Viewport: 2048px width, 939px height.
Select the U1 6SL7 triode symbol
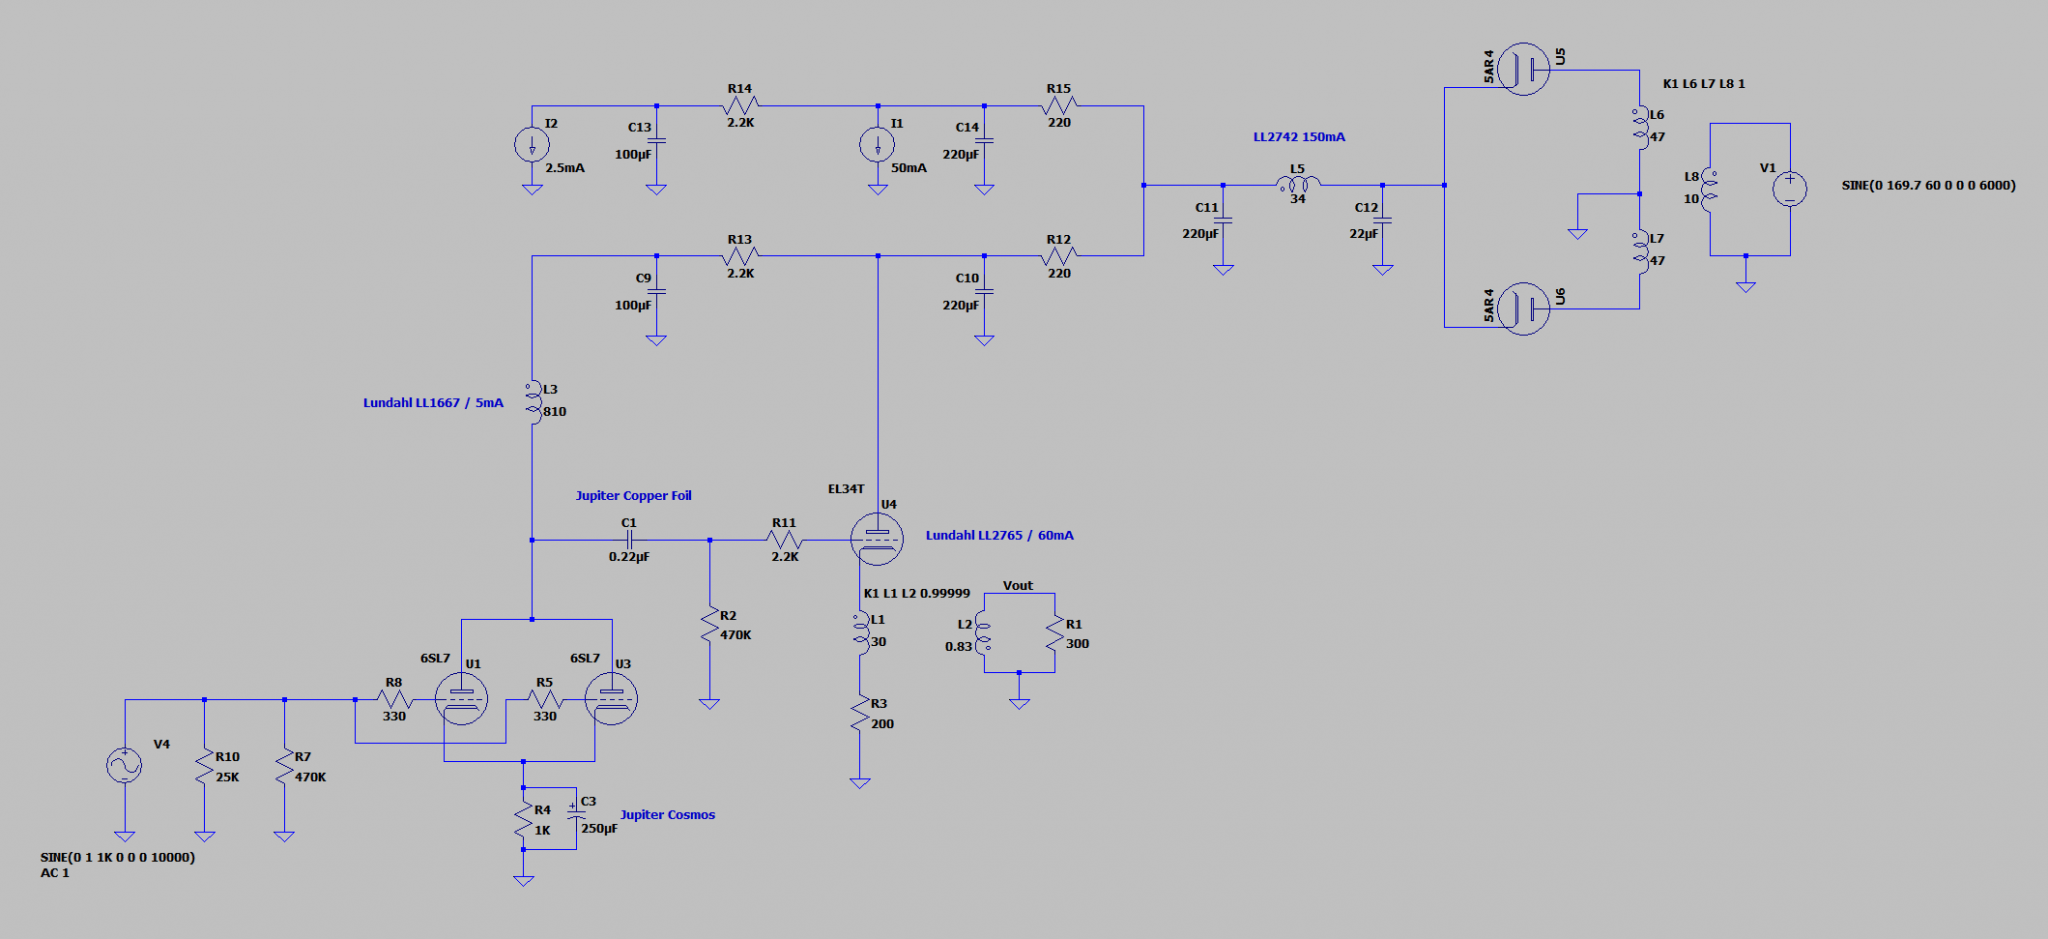[462, 699]
